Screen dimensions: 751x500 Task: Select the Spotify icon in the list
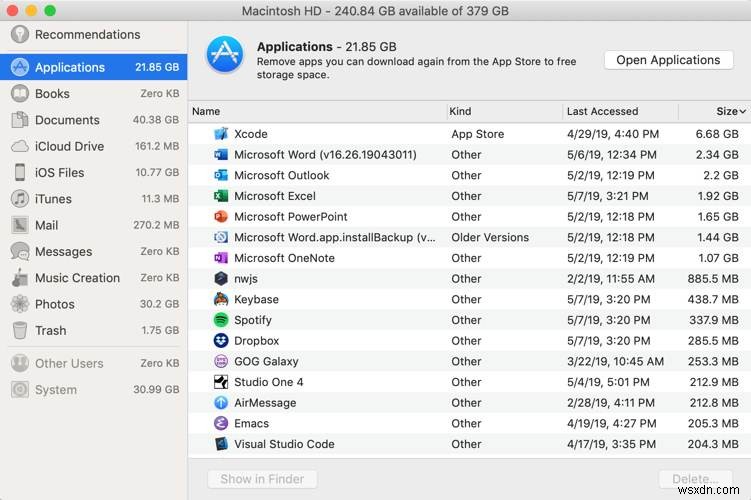pos(221,320)
